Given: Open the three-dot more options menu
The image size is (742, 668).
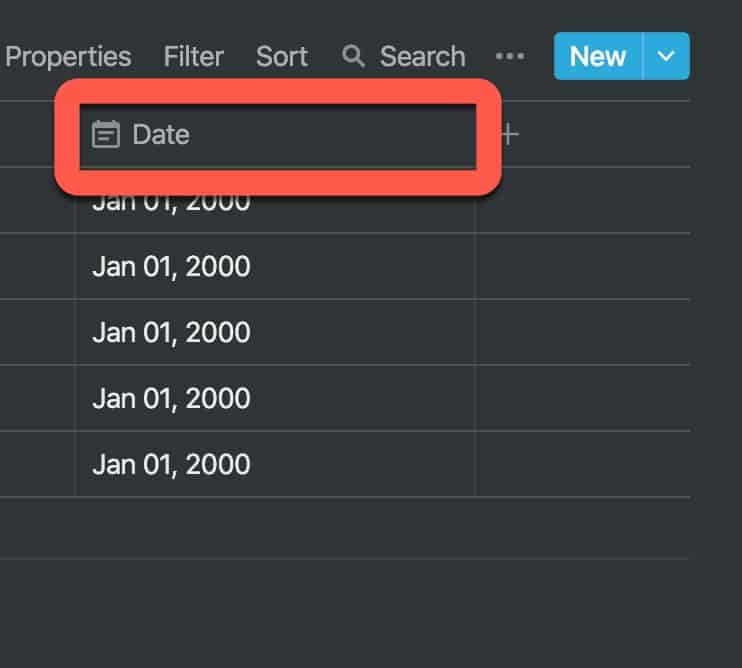Looking at the screenshot, I should point(510,56).
